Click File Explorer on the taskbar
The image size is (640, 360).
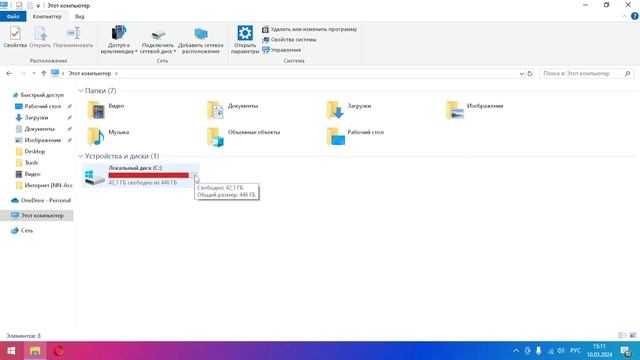[35, 351]
